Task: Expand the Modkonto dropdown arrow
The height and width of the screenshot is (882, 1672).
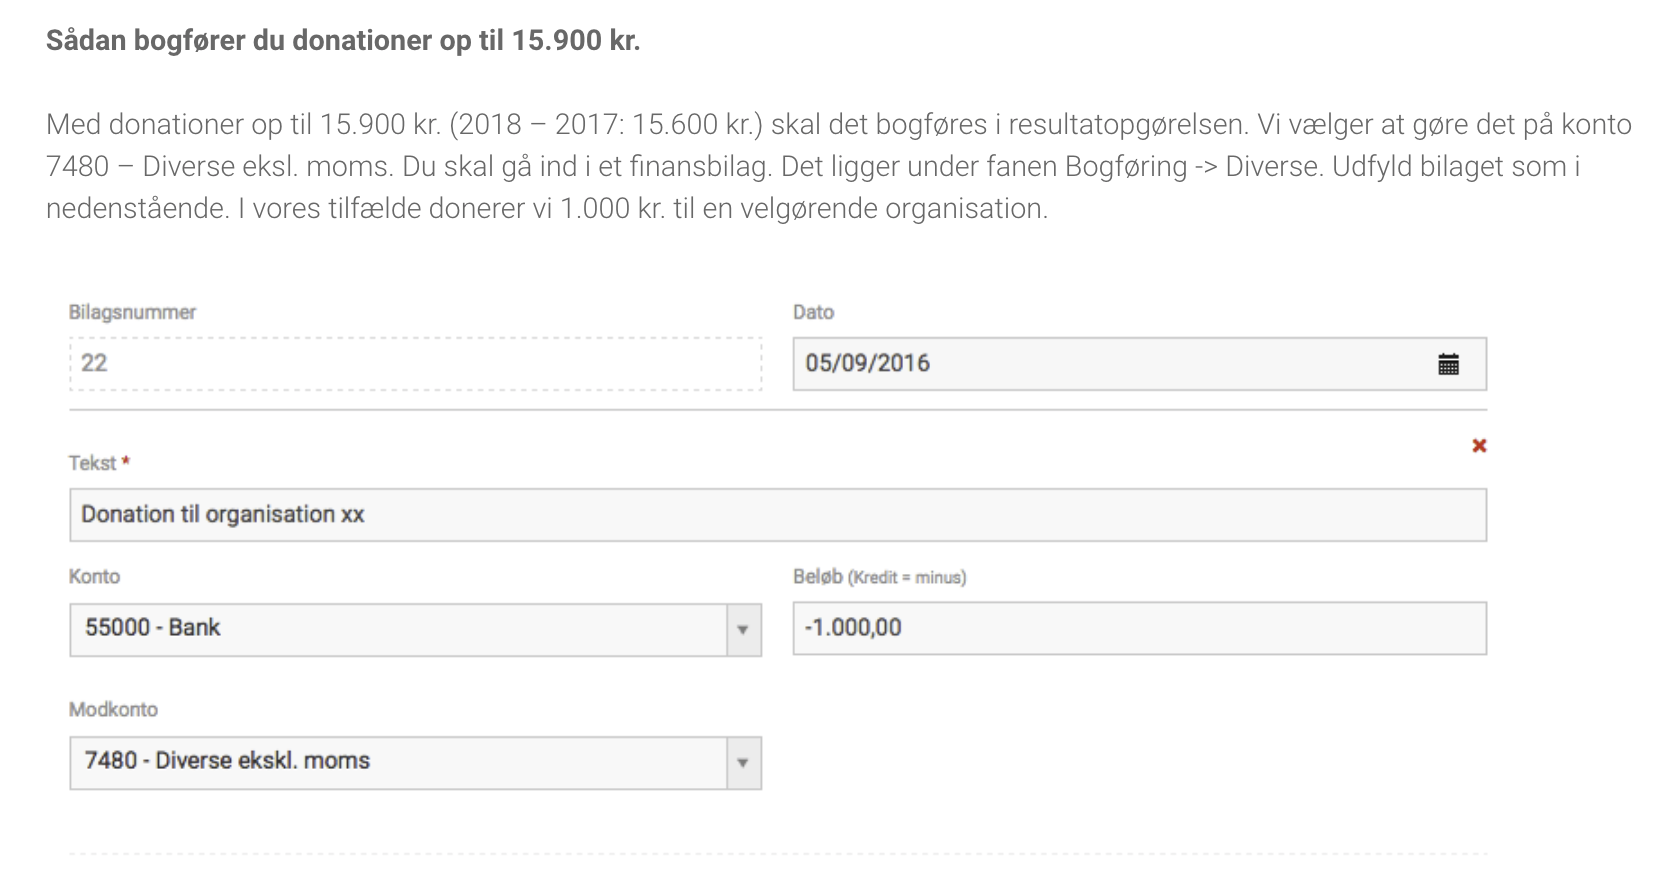Action: 743,763
